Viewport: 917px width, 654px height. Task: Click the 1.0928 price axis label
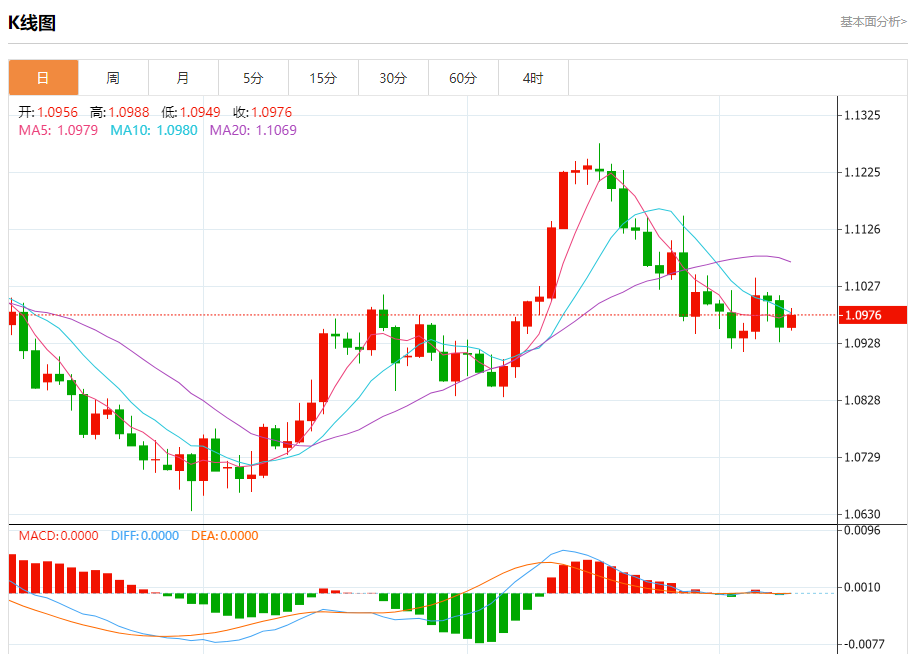pyautogui.click(x=862, y=343)
